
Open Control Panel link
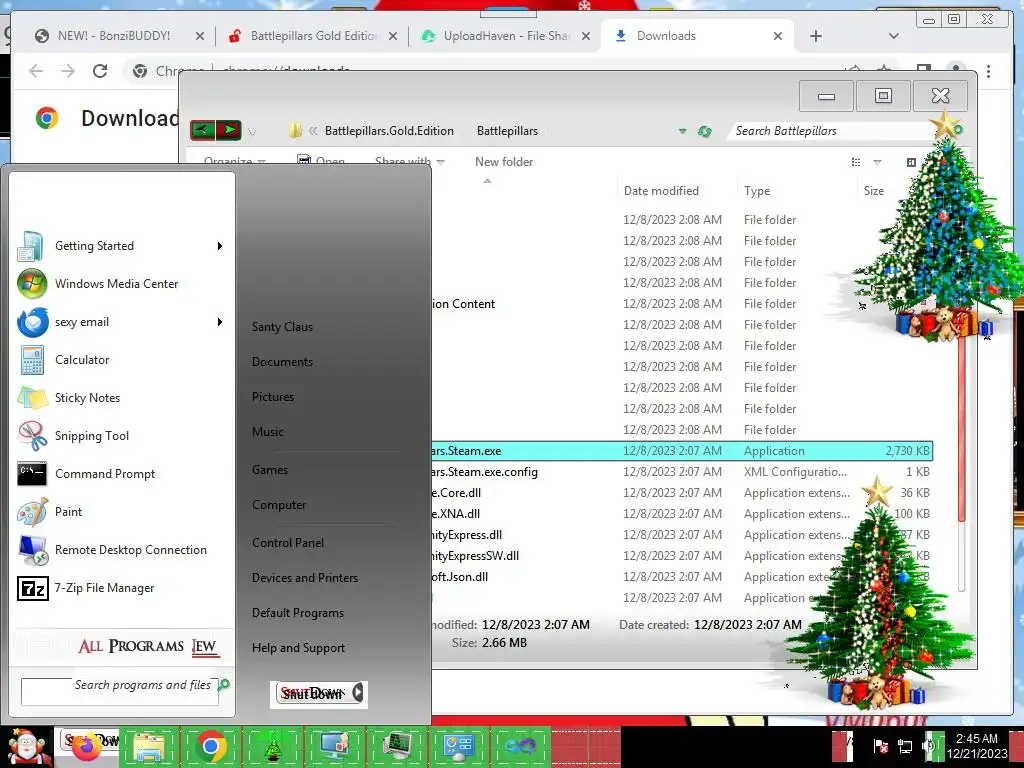[288, 543]
